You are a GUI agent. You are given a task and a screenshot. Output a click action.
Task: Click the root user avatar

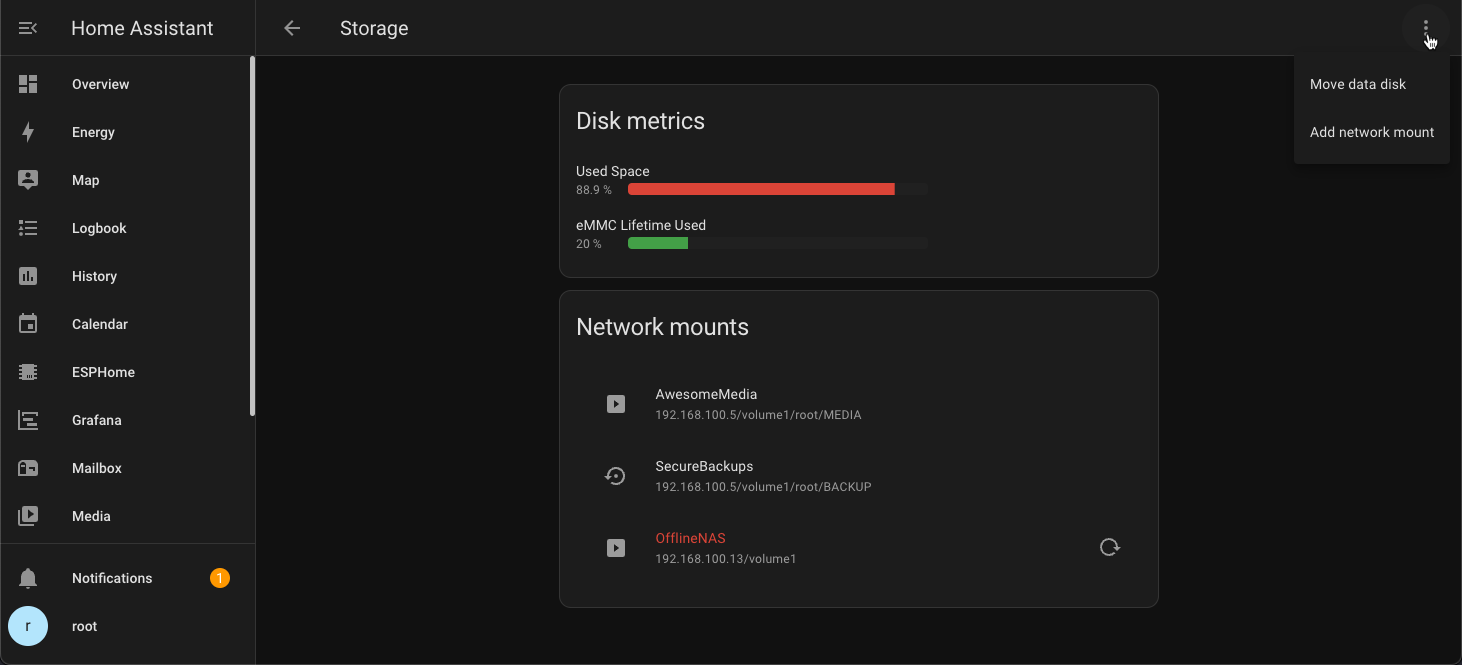tap(28, 626)
